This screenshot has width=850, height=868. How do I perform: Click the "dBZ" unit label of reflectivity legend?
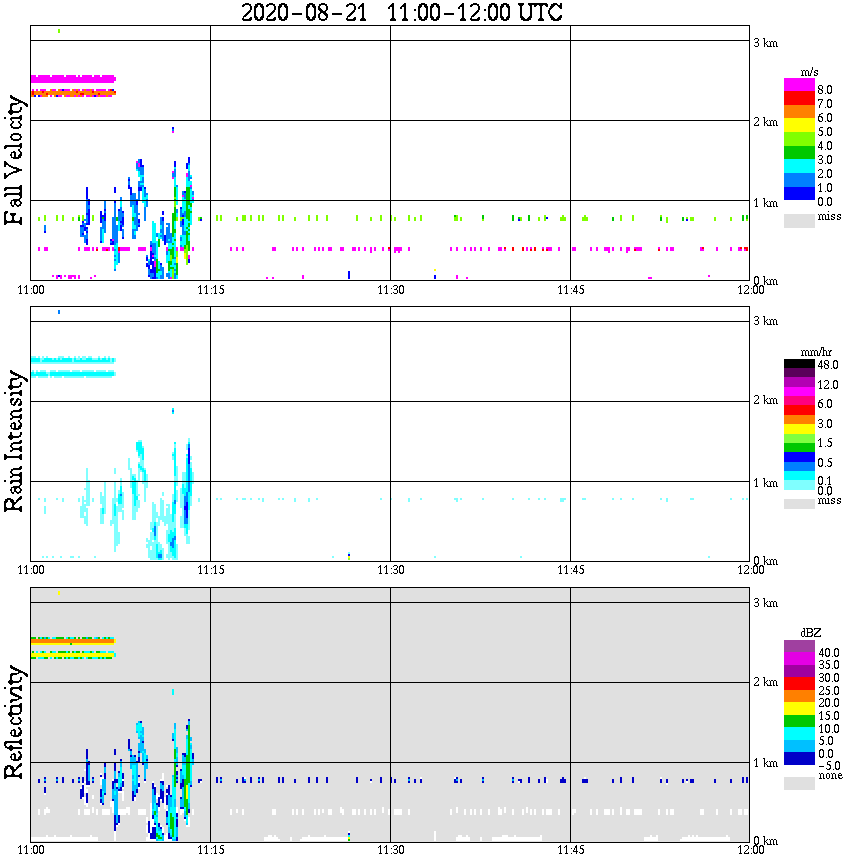tap(810, 632)
